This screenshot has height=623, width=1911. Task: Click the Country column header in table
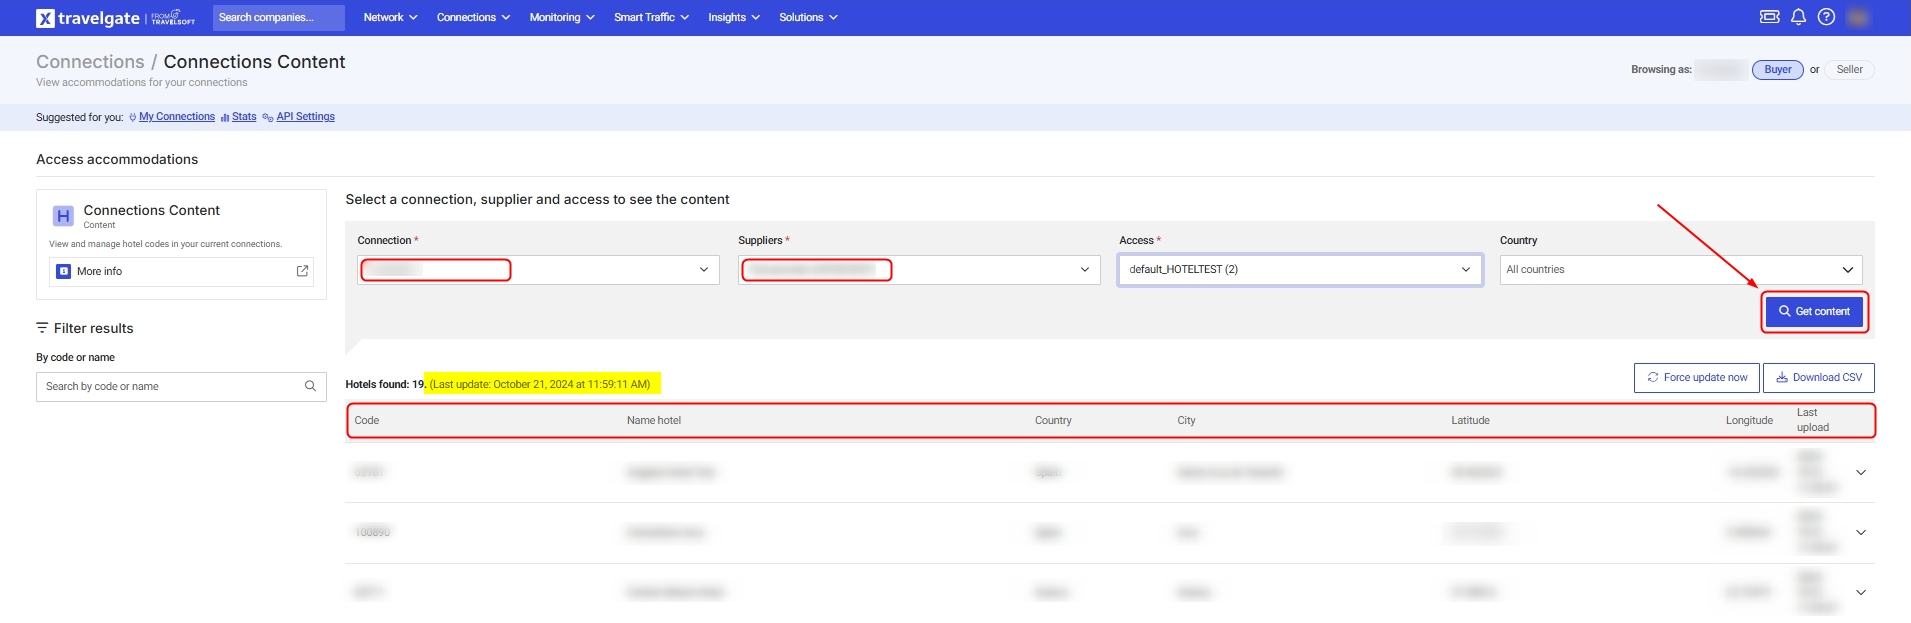(x=1053, y=421)
